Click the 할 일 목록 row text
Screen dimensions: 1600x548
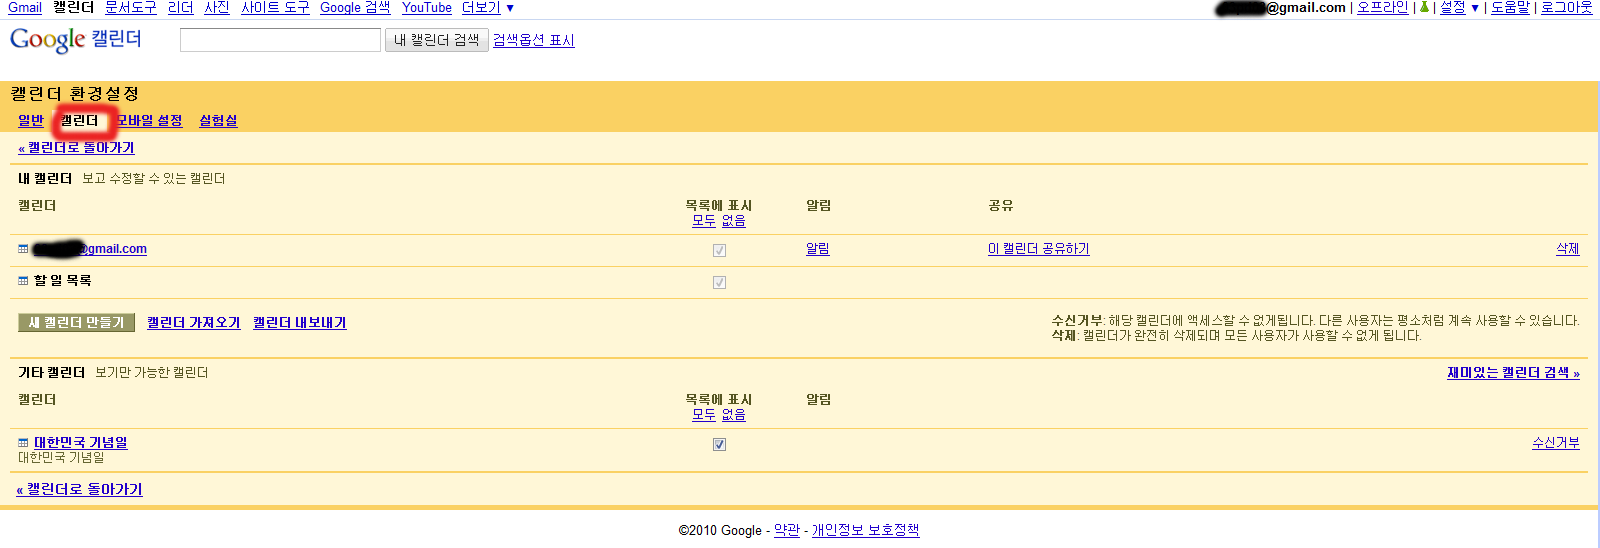click(63, 281)
